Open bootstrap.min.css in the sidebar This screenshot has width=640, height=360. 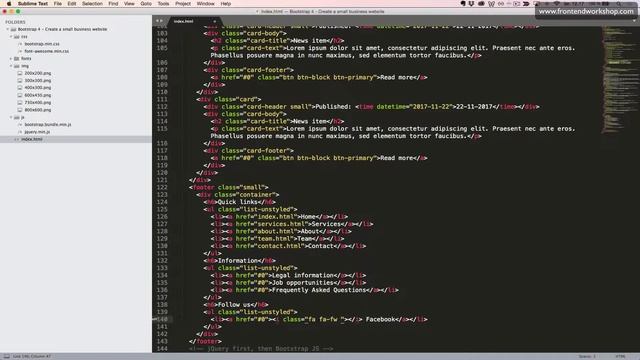(42, 44)
